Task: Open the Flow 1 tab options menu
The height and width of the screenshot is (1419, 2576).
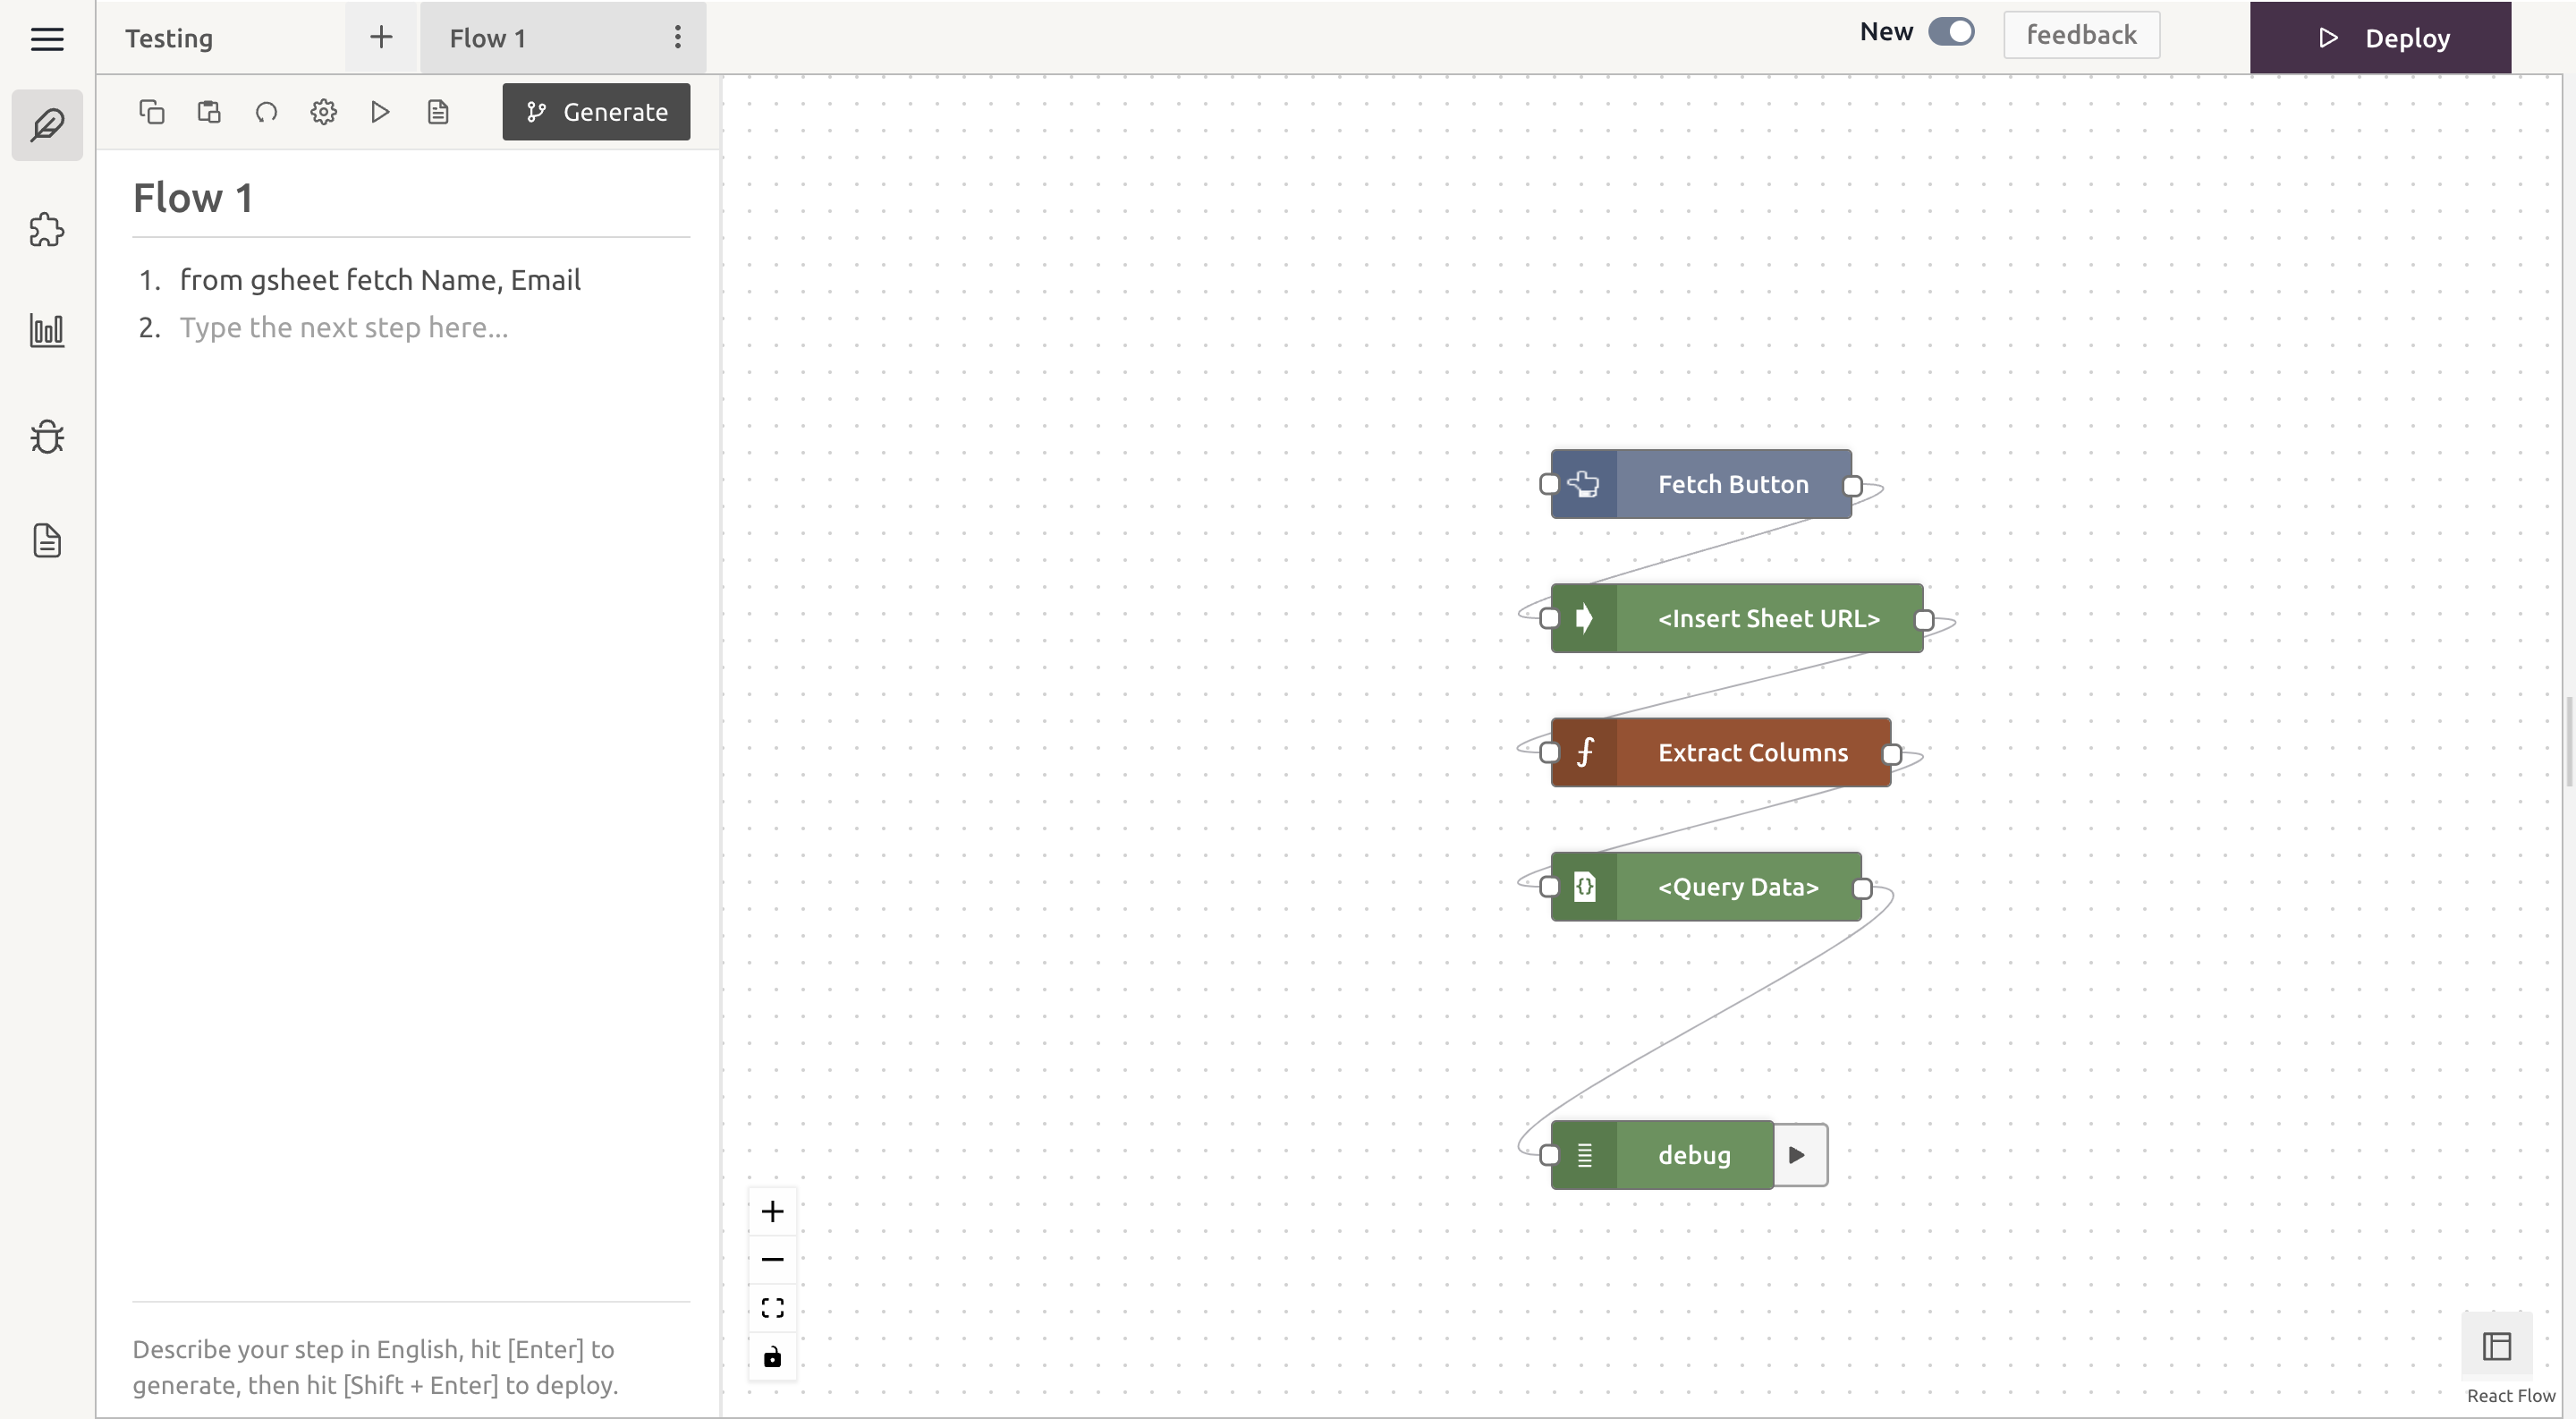Action: 677,38
